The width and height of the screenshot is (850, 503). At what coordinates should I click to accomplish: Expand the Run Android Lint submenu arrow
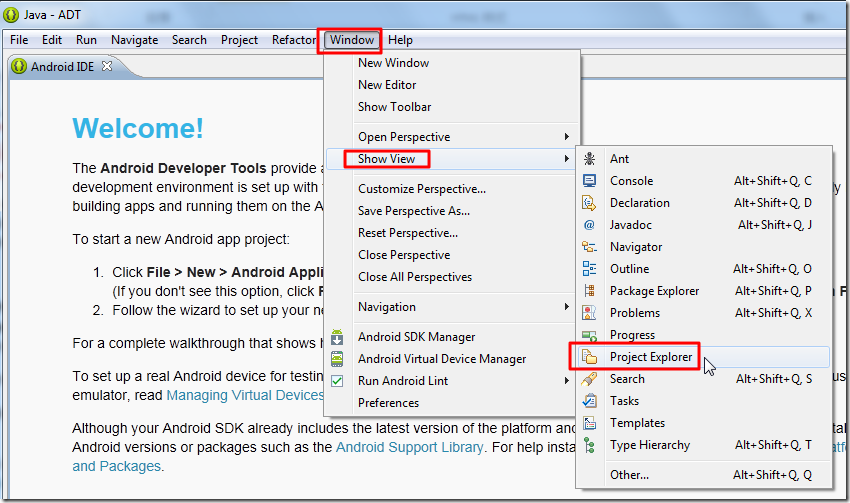566,381
